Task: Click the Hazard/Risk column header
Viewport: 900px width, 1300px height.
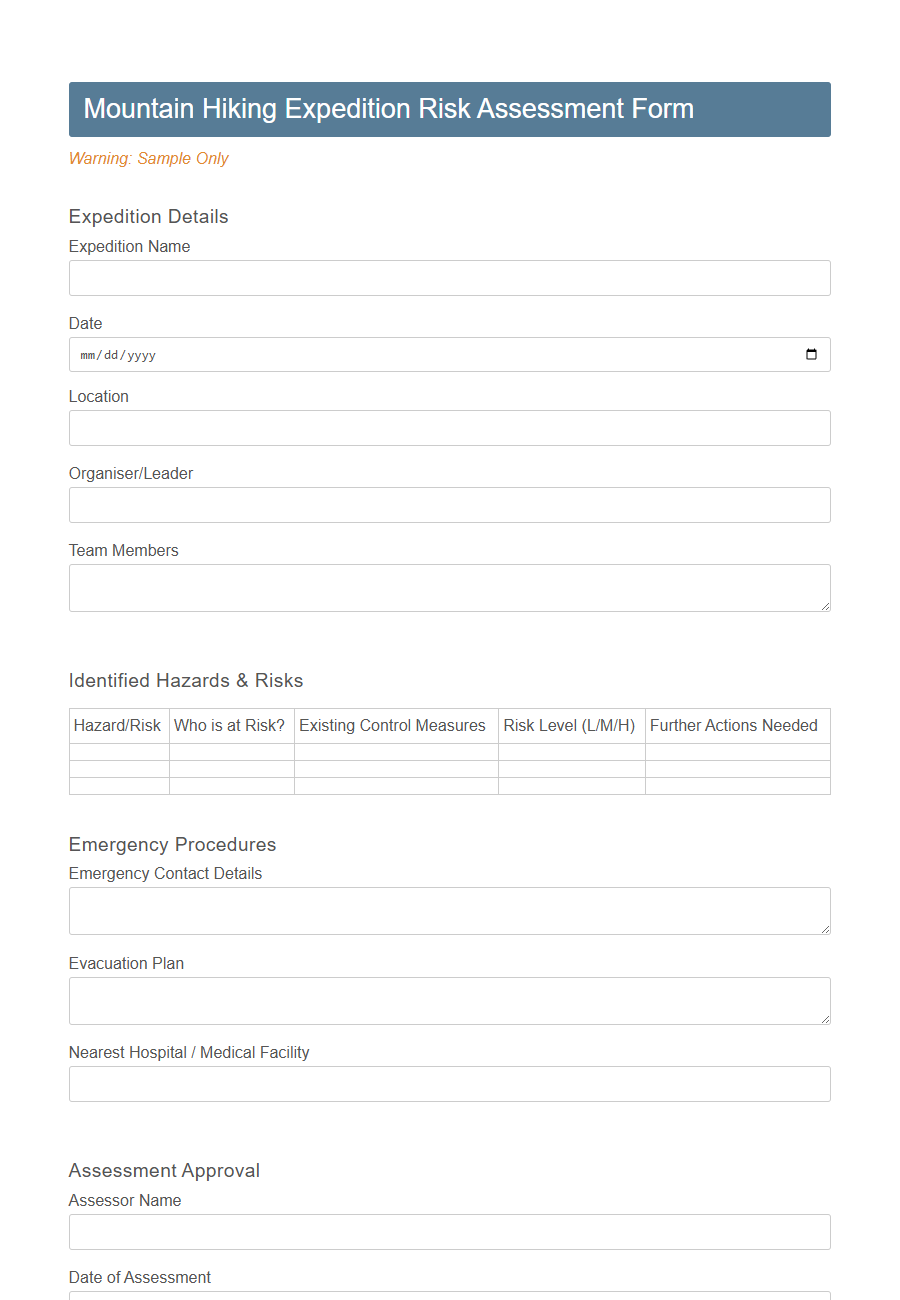Action: (119, 725)
